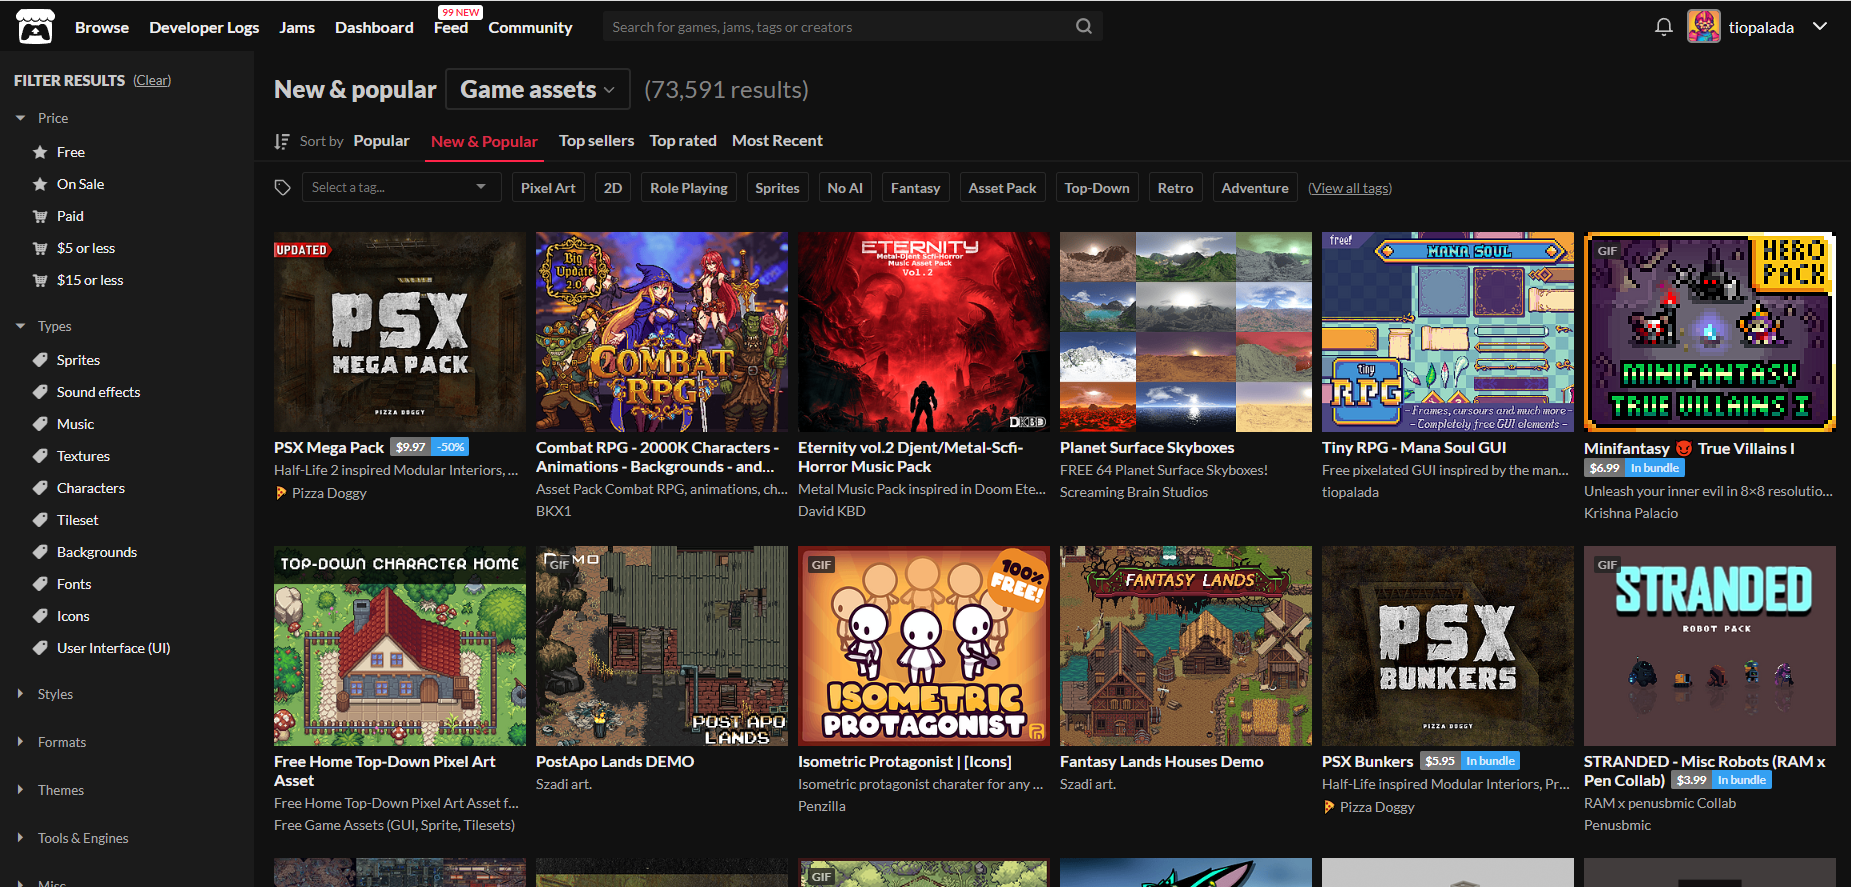Apply the 2D tag
The height and width of the screenshot is (887, 1851).
point(613,188)
